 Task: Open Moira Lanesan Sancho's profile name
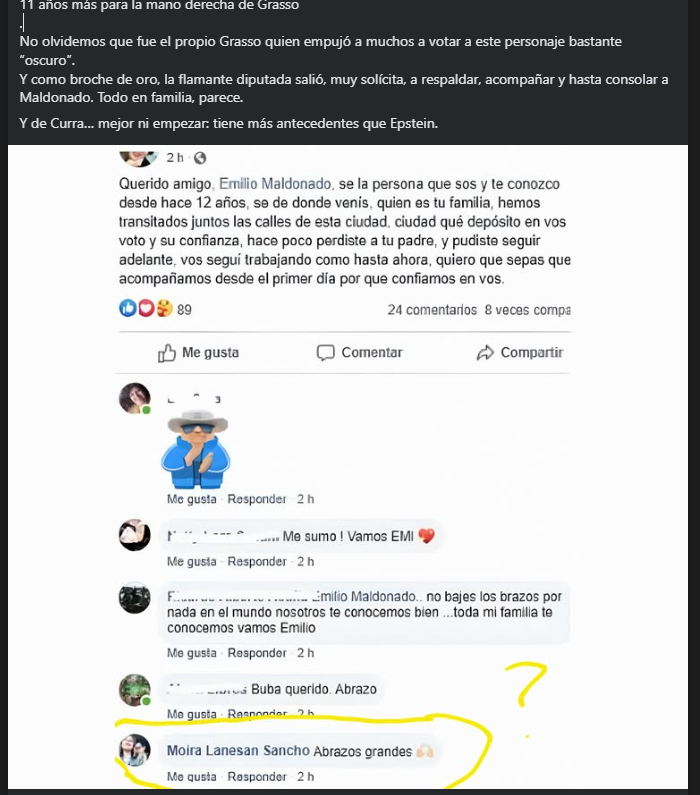coord(238,750)
